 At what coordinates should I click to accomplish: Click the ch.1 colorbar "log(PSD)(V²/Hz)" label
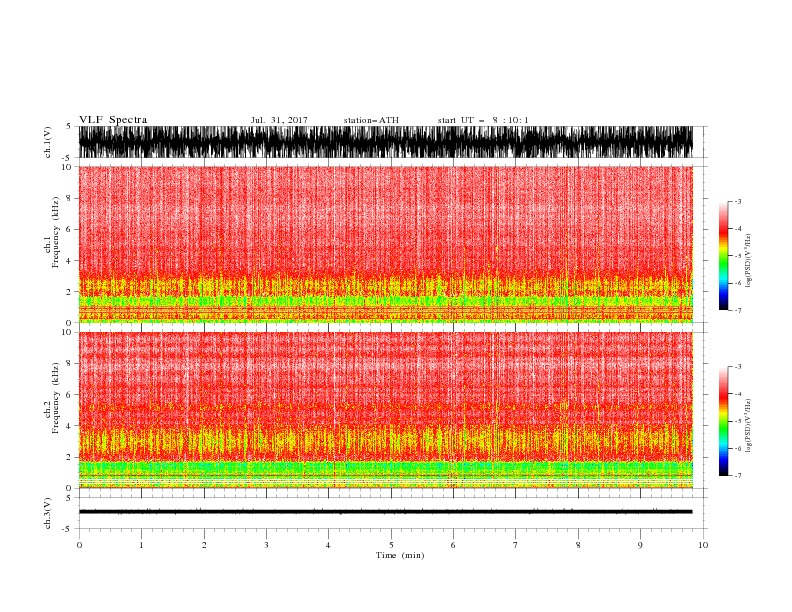pyautogui.click(x=748, y=261)
